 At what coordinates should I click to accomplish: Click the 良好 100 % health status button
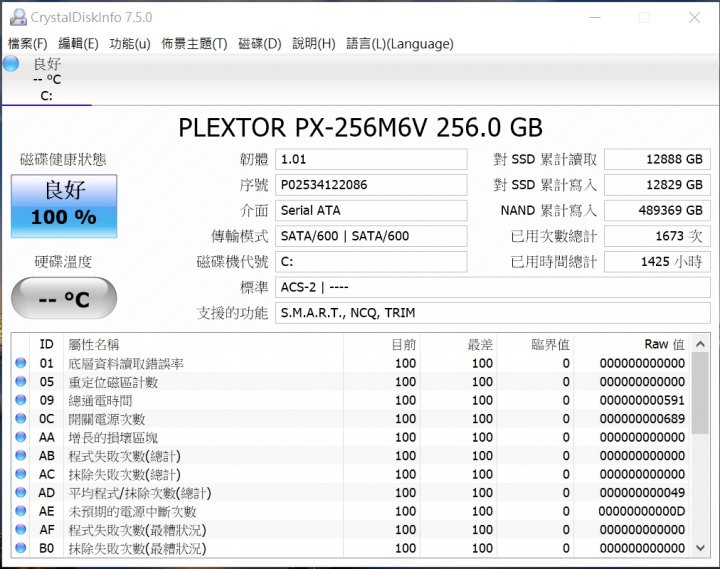click(64, 206)
